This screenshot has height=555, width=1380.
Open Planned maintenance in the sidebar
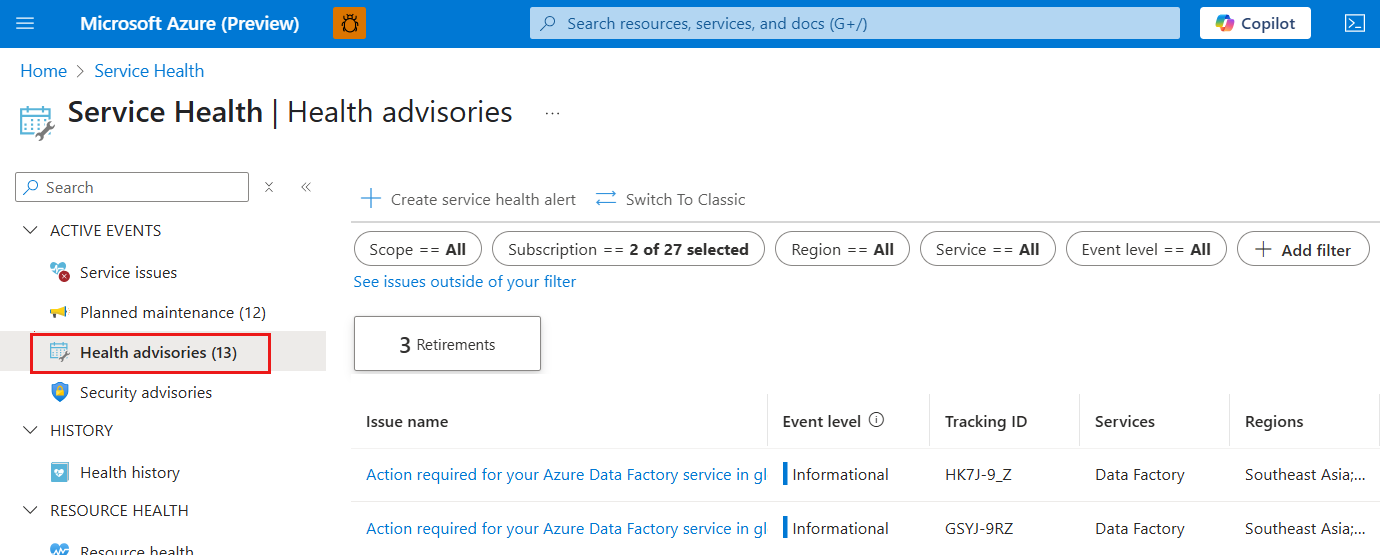(172, 313)
